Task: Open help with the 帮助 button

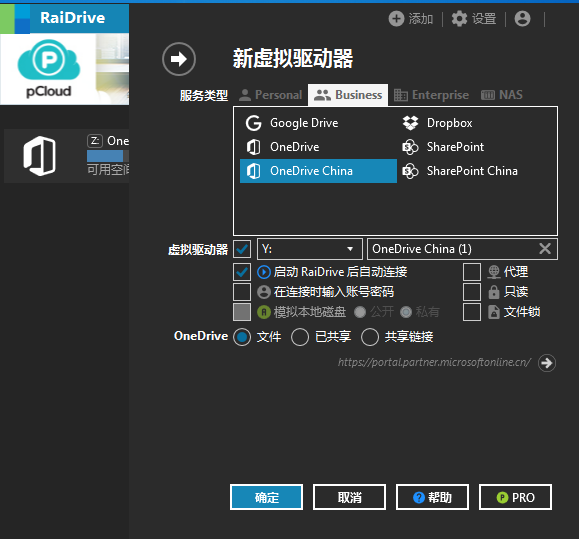Action: 432,497
